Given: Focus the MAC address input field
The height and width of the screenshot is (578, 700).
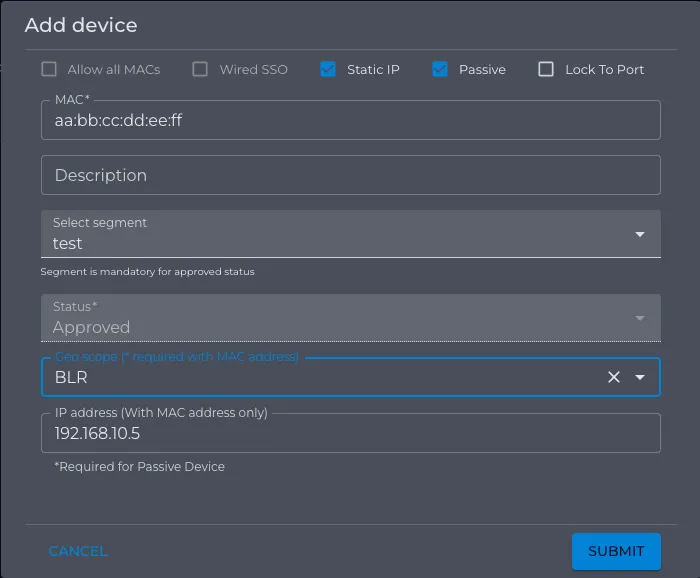Looking at the screenshot, I should click(350, 120).
